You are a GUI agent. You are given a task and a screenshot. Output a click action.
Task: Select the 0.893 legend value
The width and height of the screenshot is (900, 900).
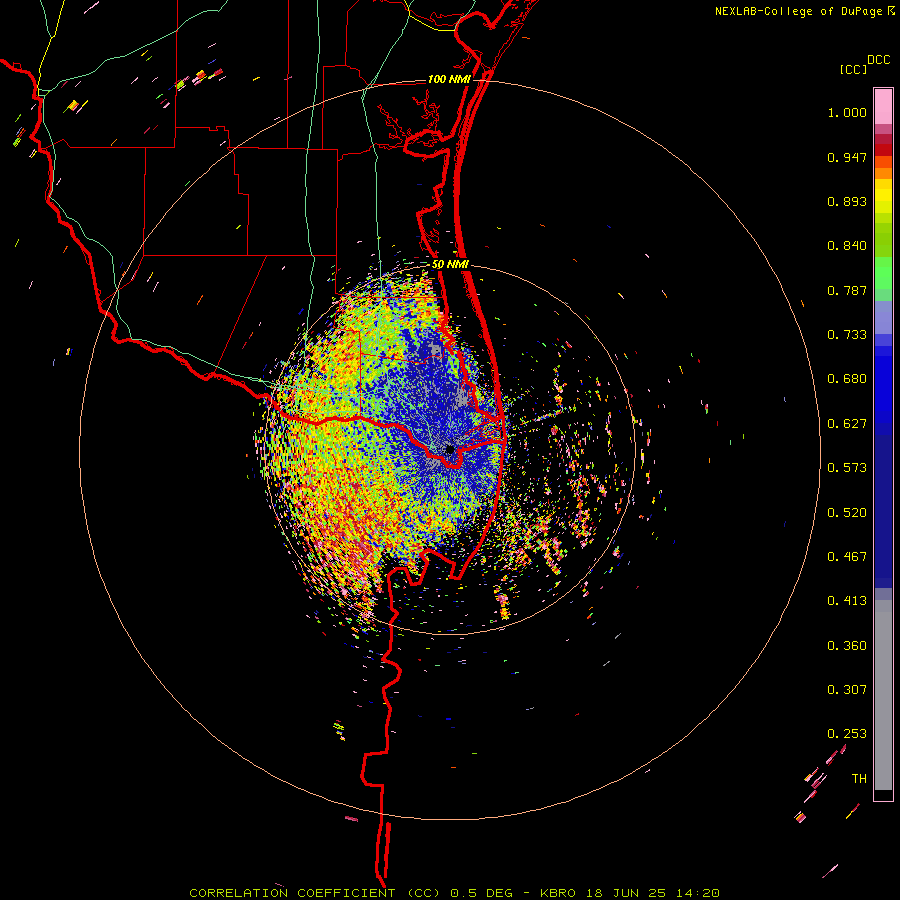tap(847, 201)
